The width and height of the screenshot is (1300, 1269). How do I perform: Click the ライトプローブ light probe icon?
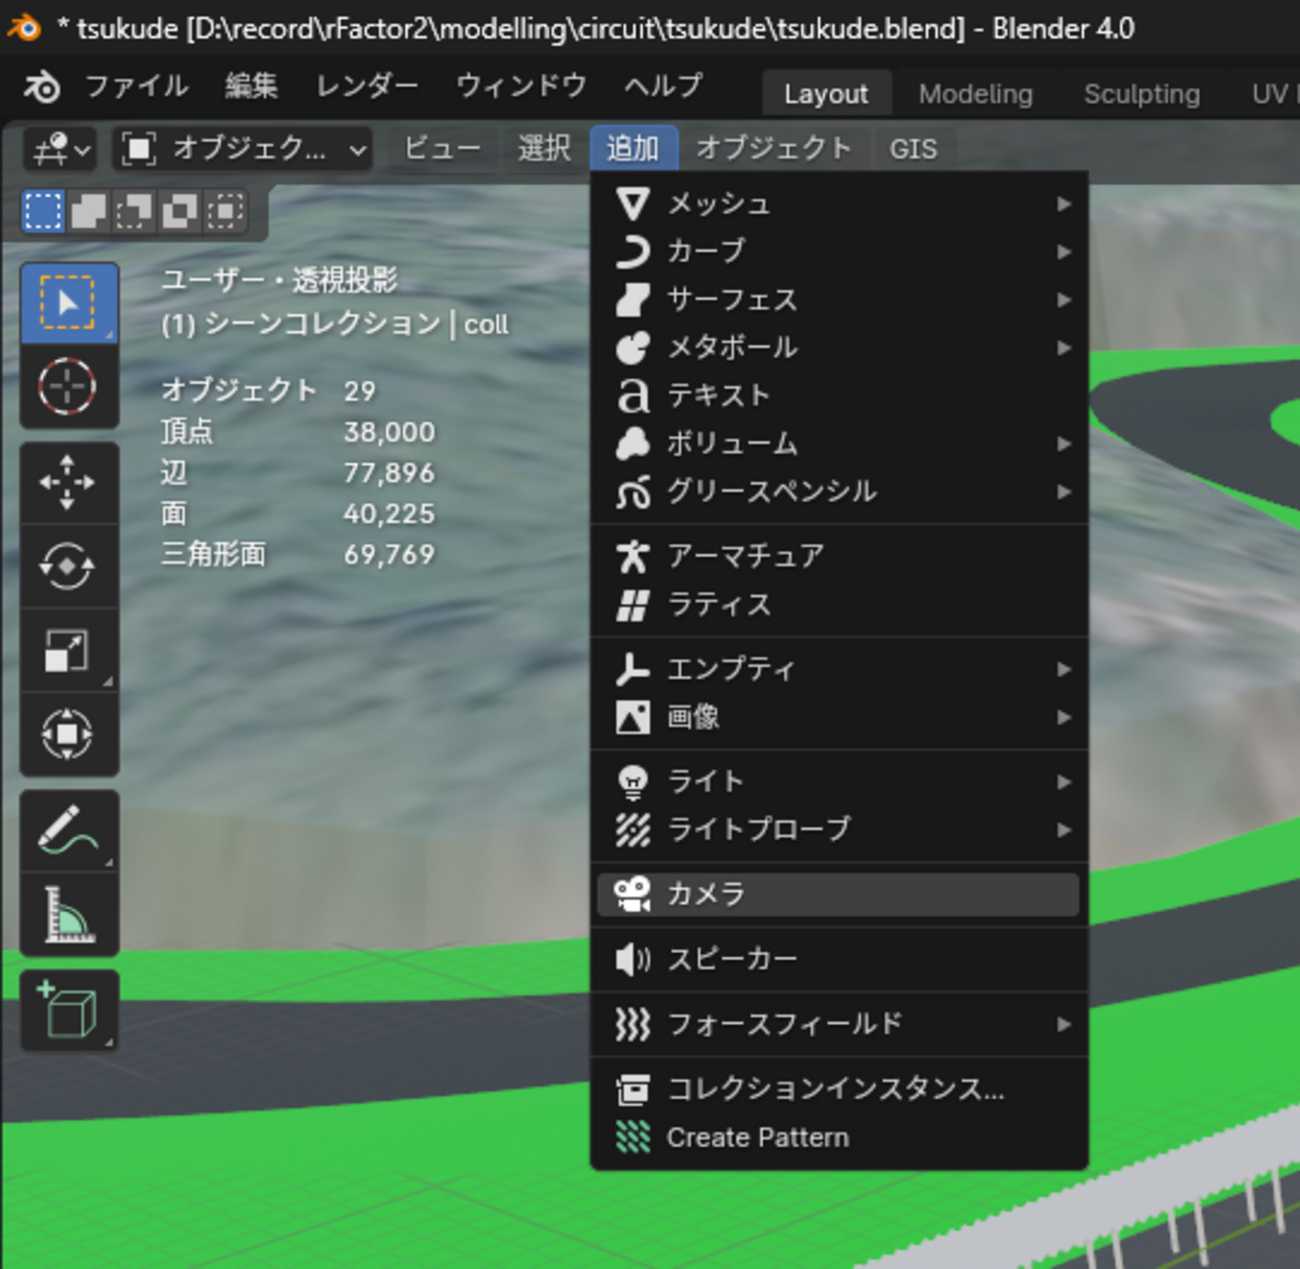[x=633, y=830]
